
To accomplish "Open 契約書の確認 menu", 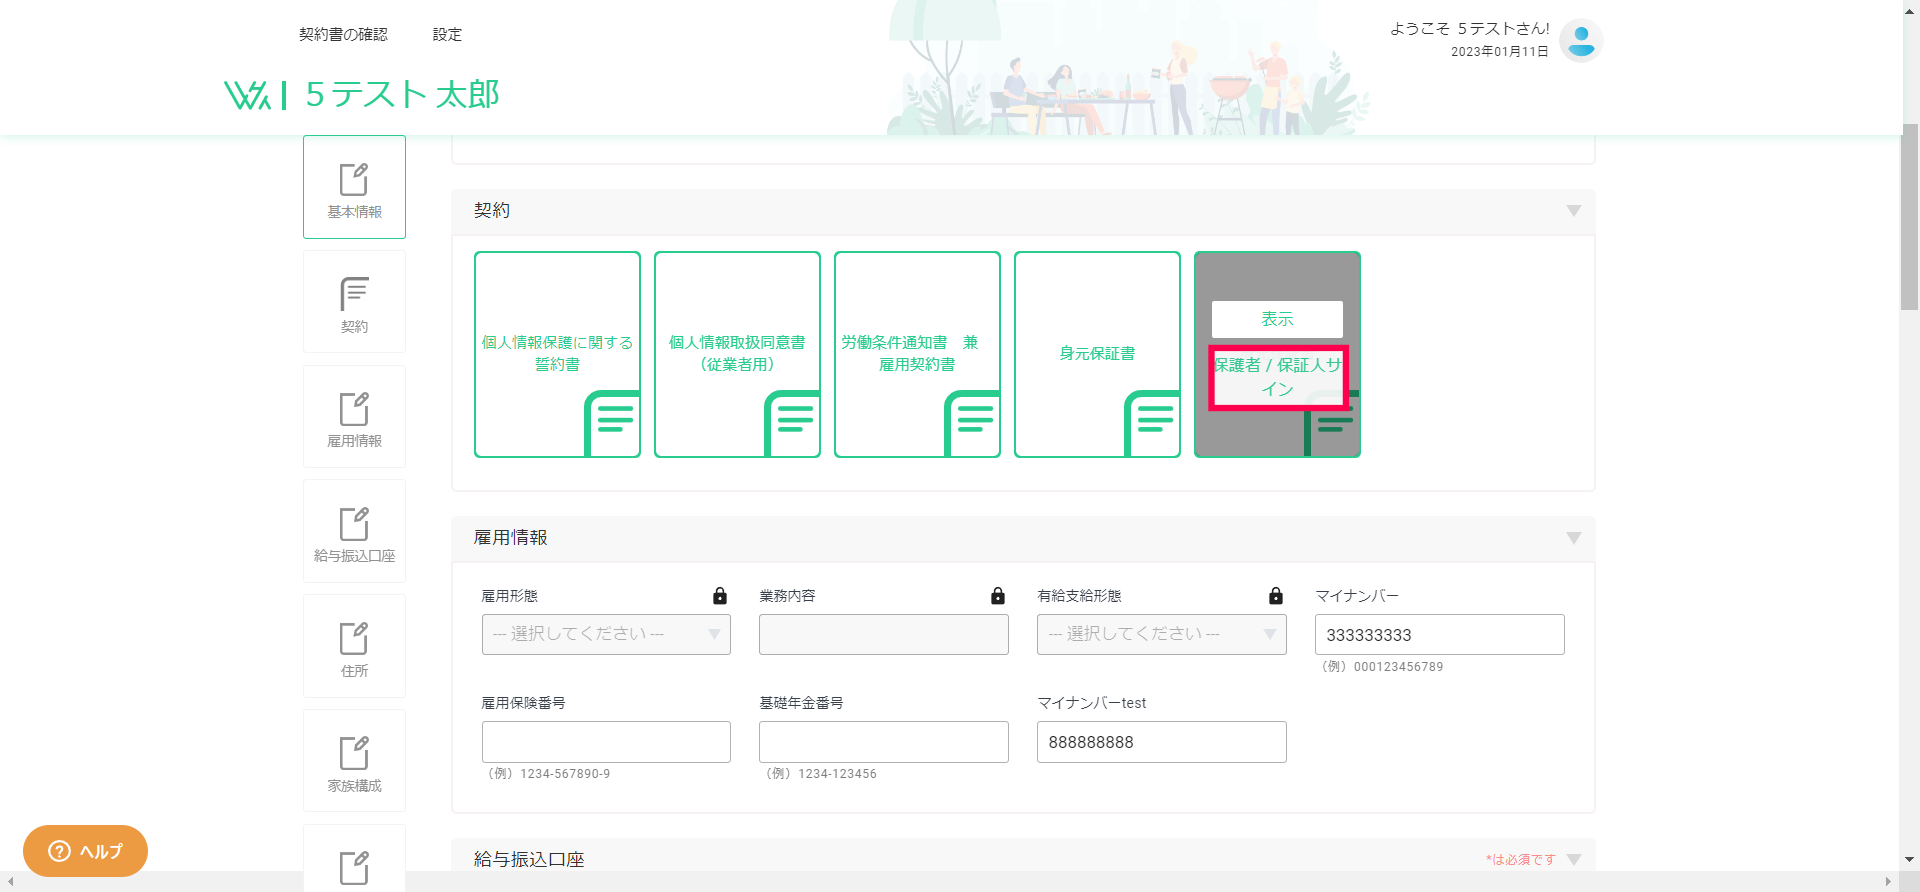I will (x=343, y=34).
